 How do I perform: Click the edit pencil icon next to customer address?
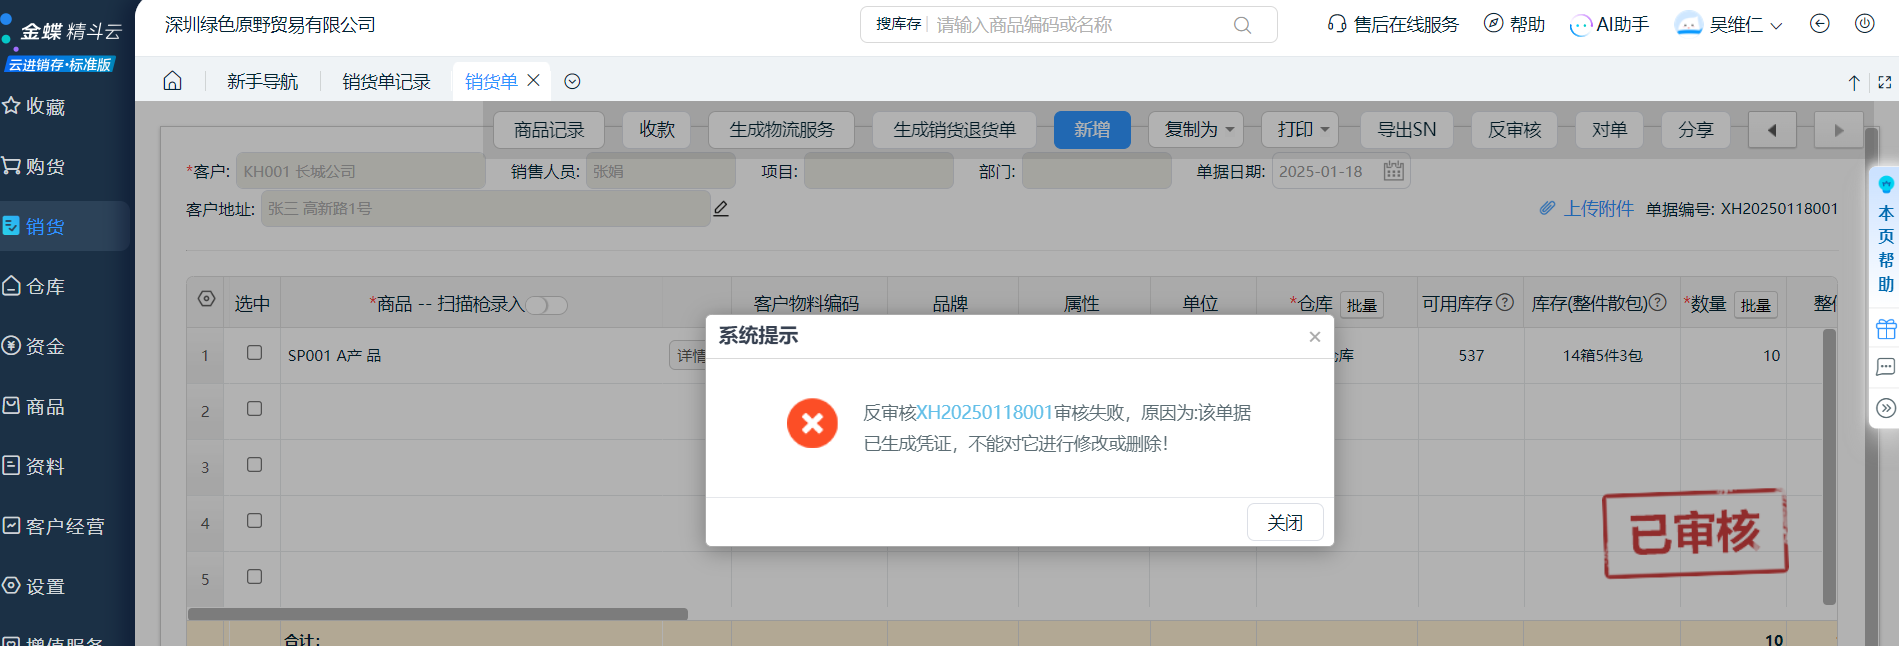(x=721, y=209)
